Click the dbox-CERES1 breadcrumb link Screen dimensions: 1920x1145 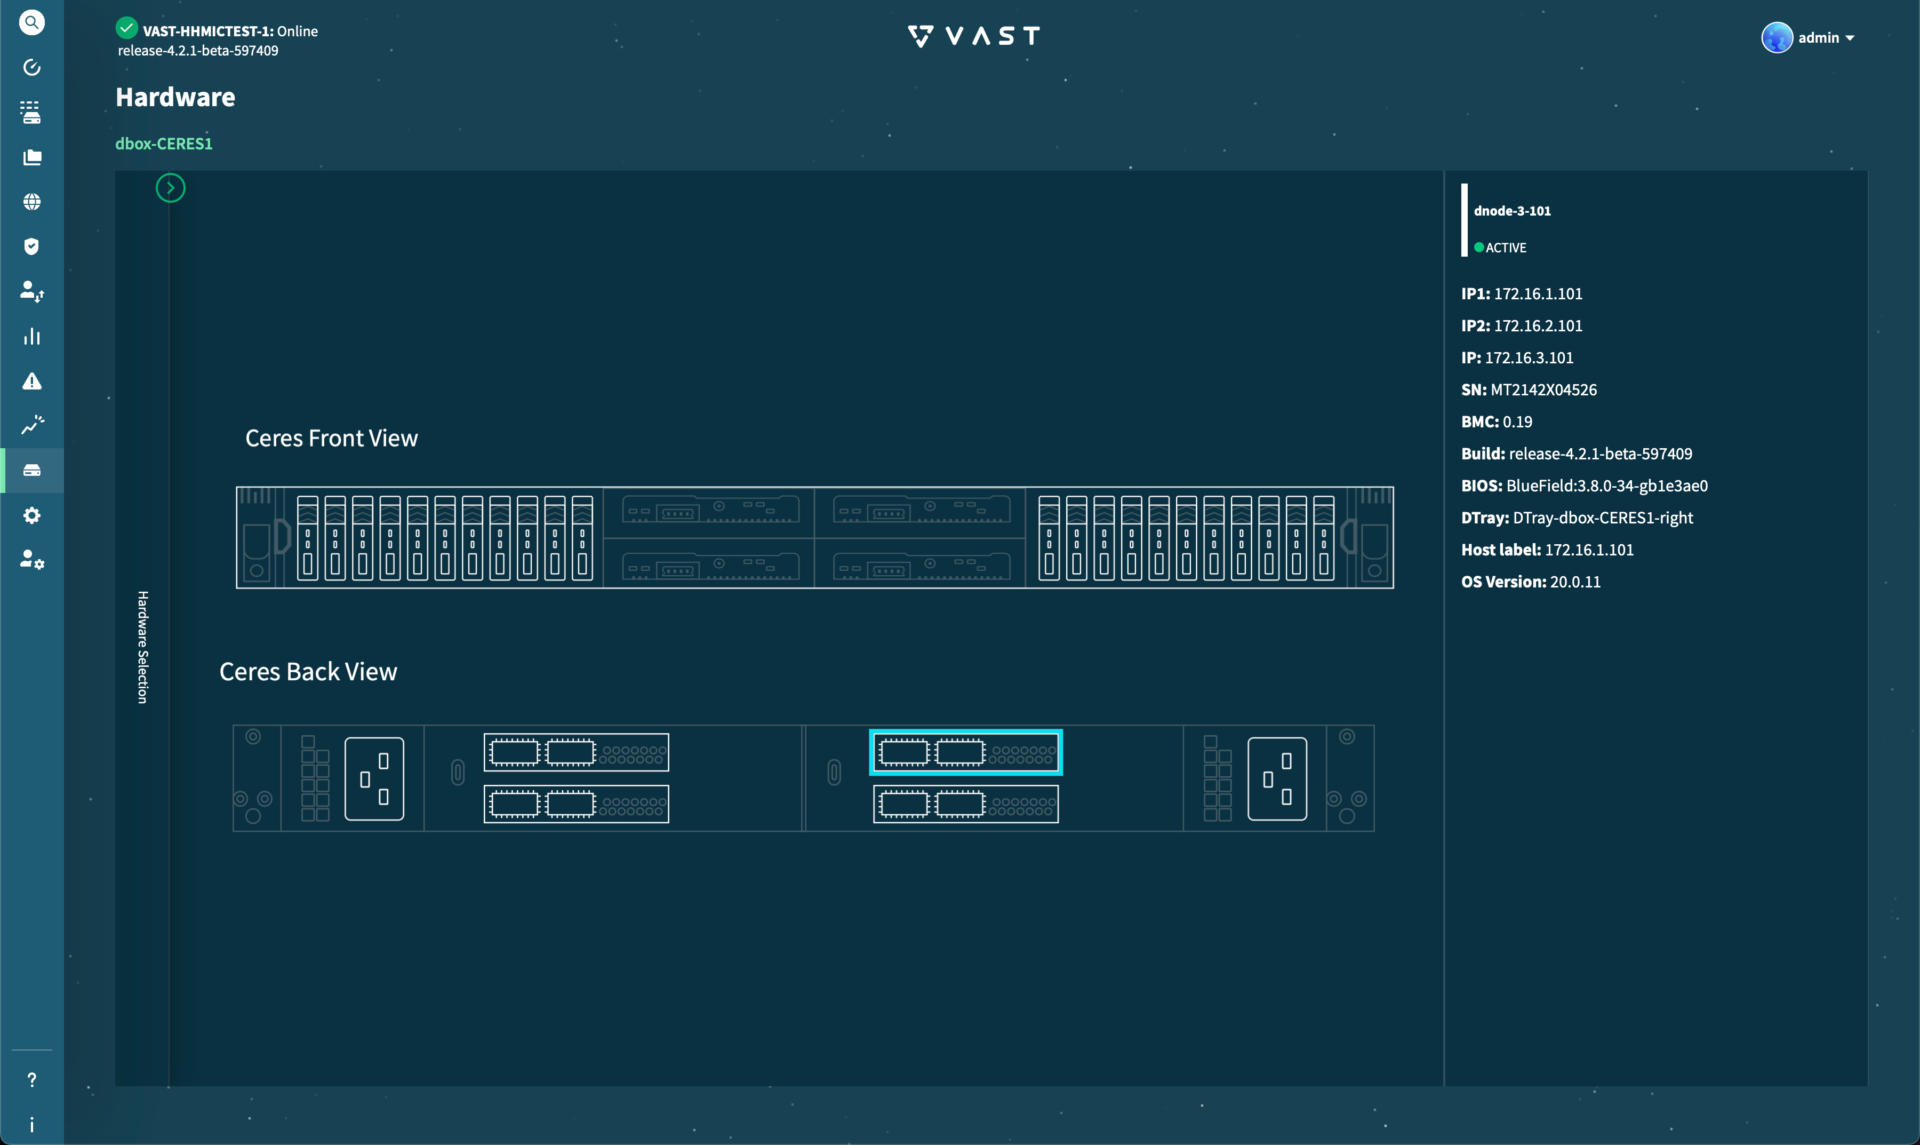point(164,143)
